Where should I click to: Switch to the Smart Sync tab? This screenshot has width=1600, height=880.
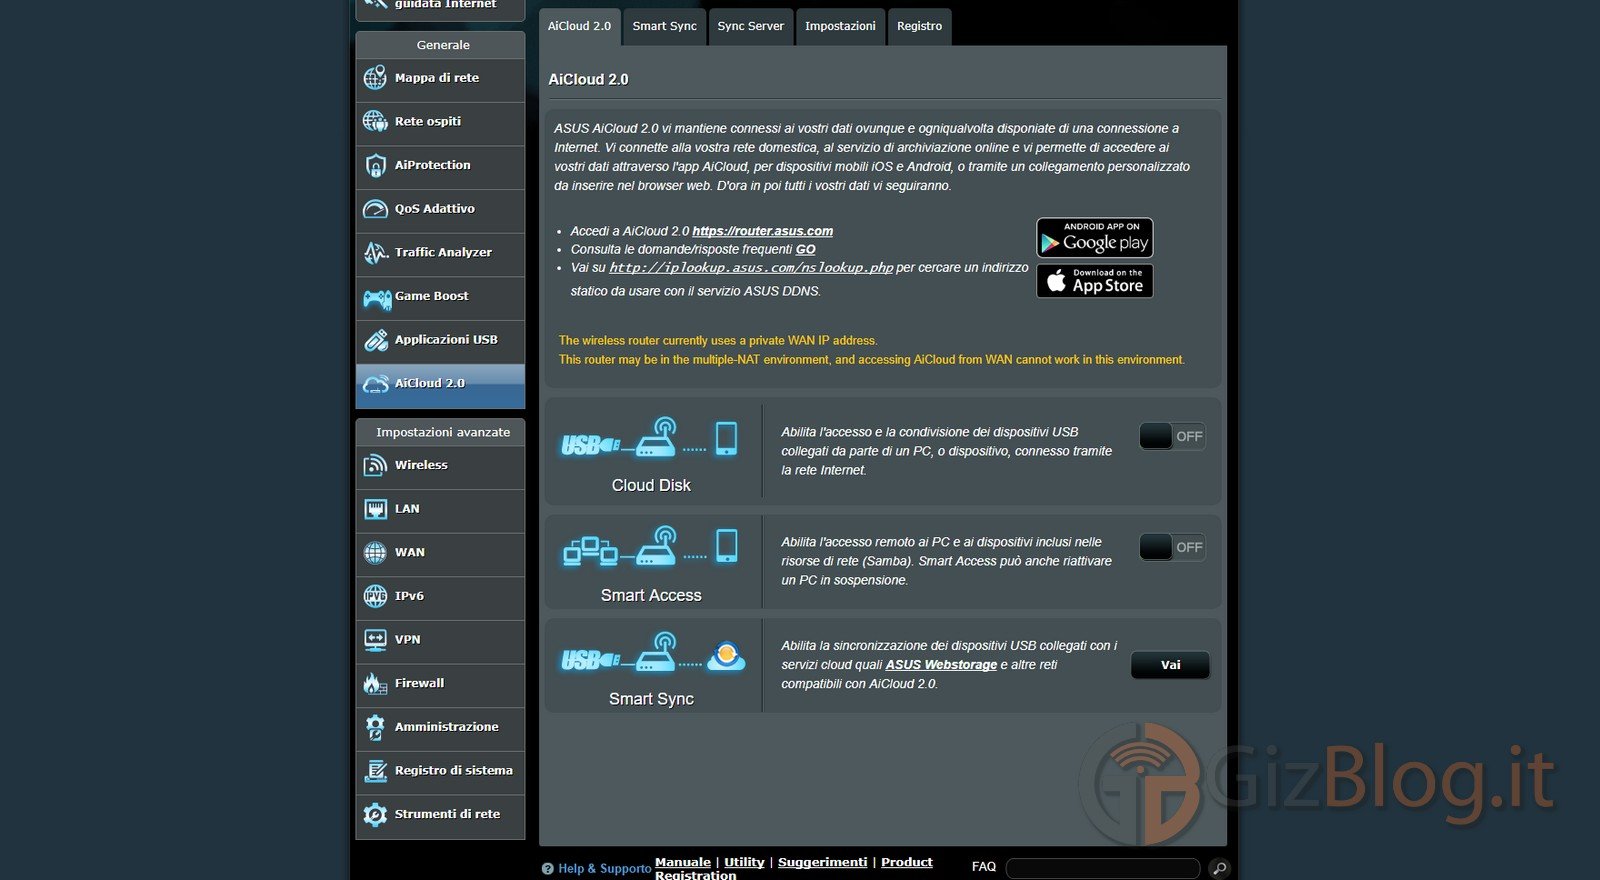(x=664, y=27)
